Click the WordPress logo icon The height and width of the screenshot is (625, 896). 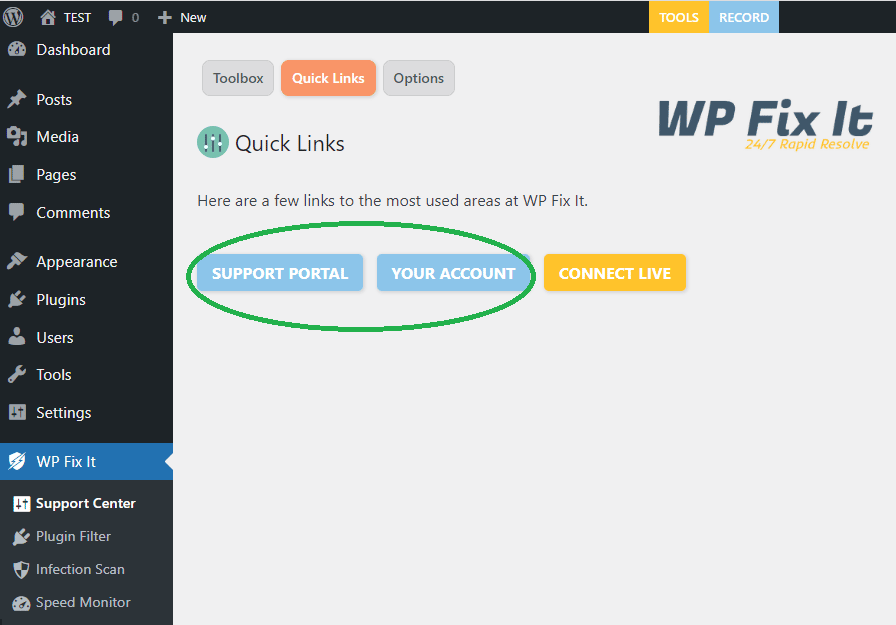pos(13,17)
